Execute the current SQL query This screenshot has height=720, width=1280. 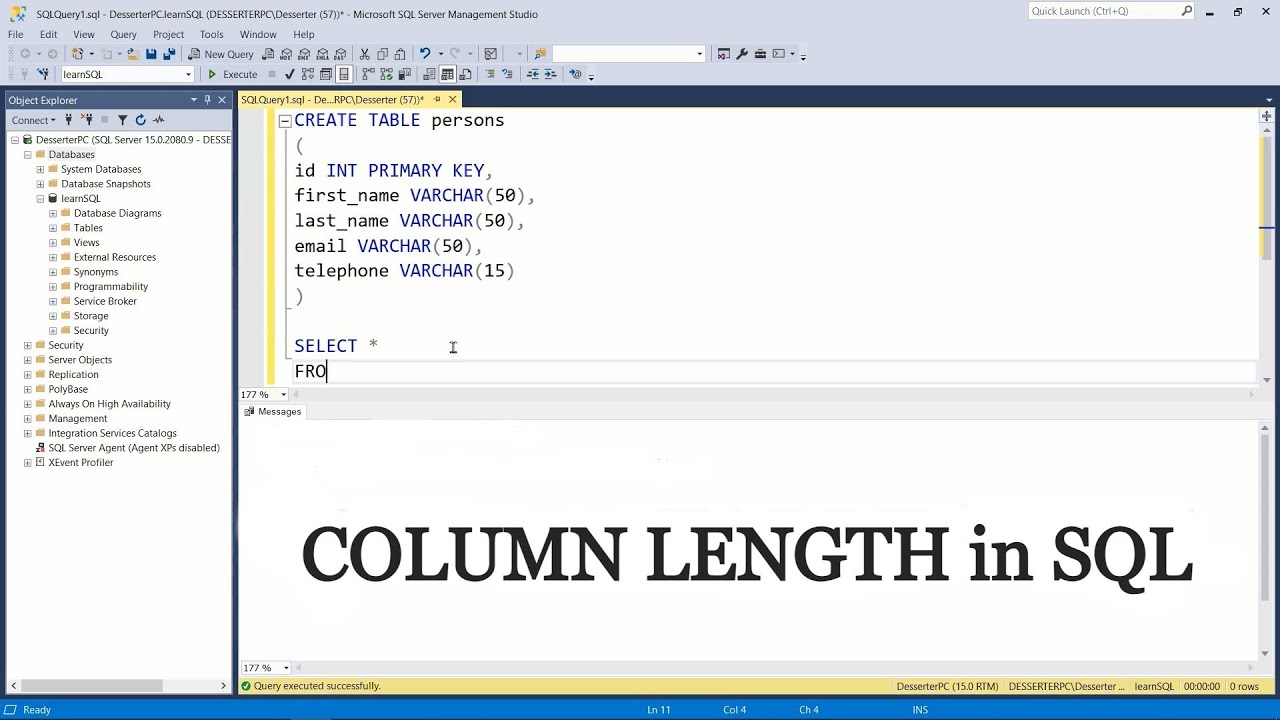click(x=232, y=74)
